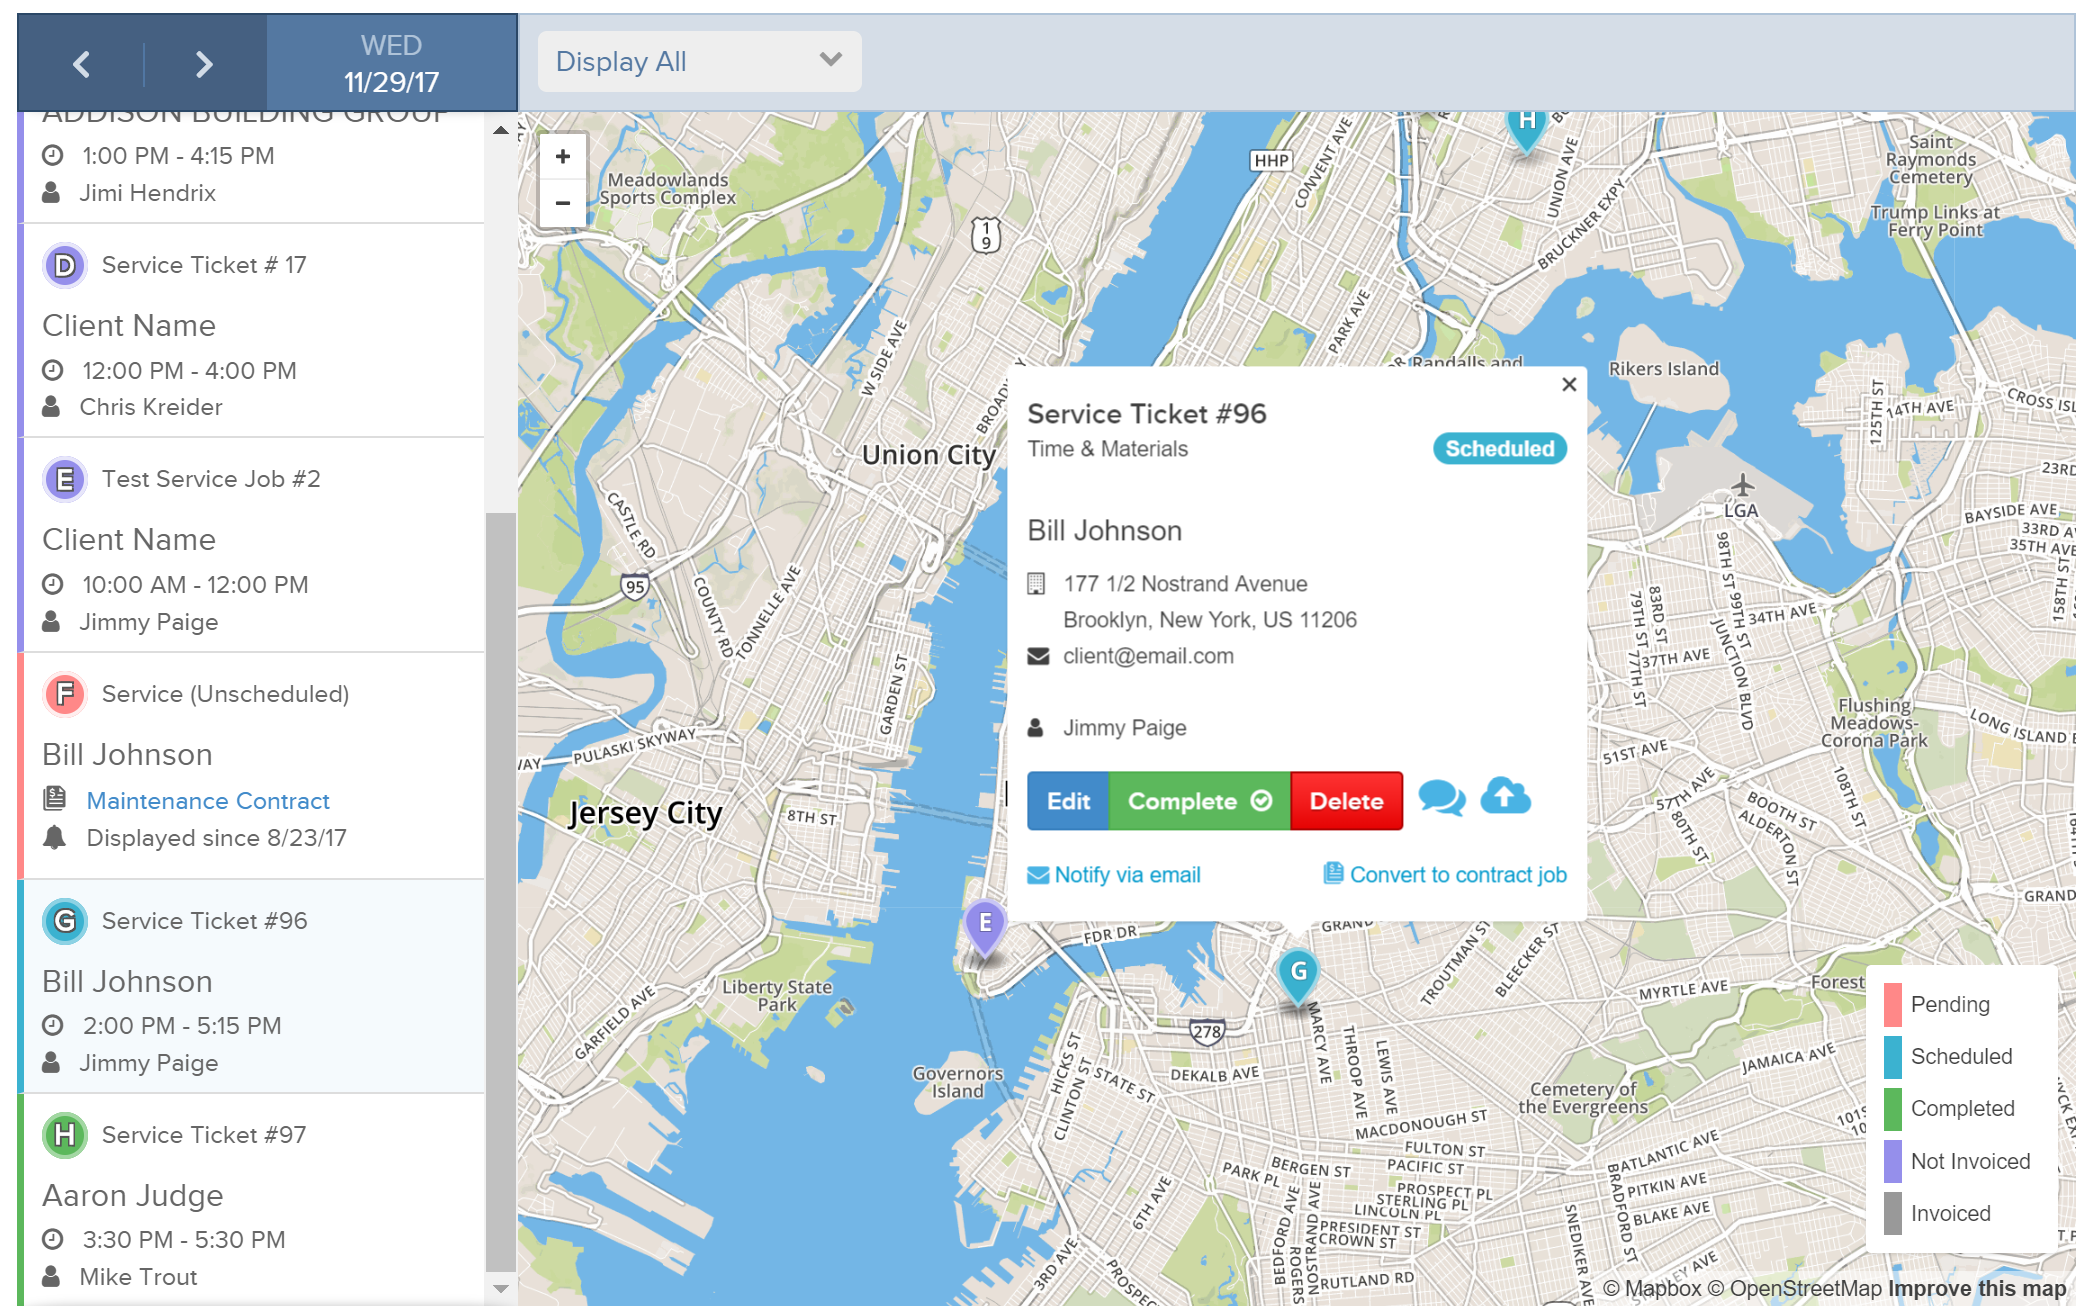The image size is (2092, 1306).
Task: Click the contract document icon beside Maintenance Contract
Action: point(55,799)
